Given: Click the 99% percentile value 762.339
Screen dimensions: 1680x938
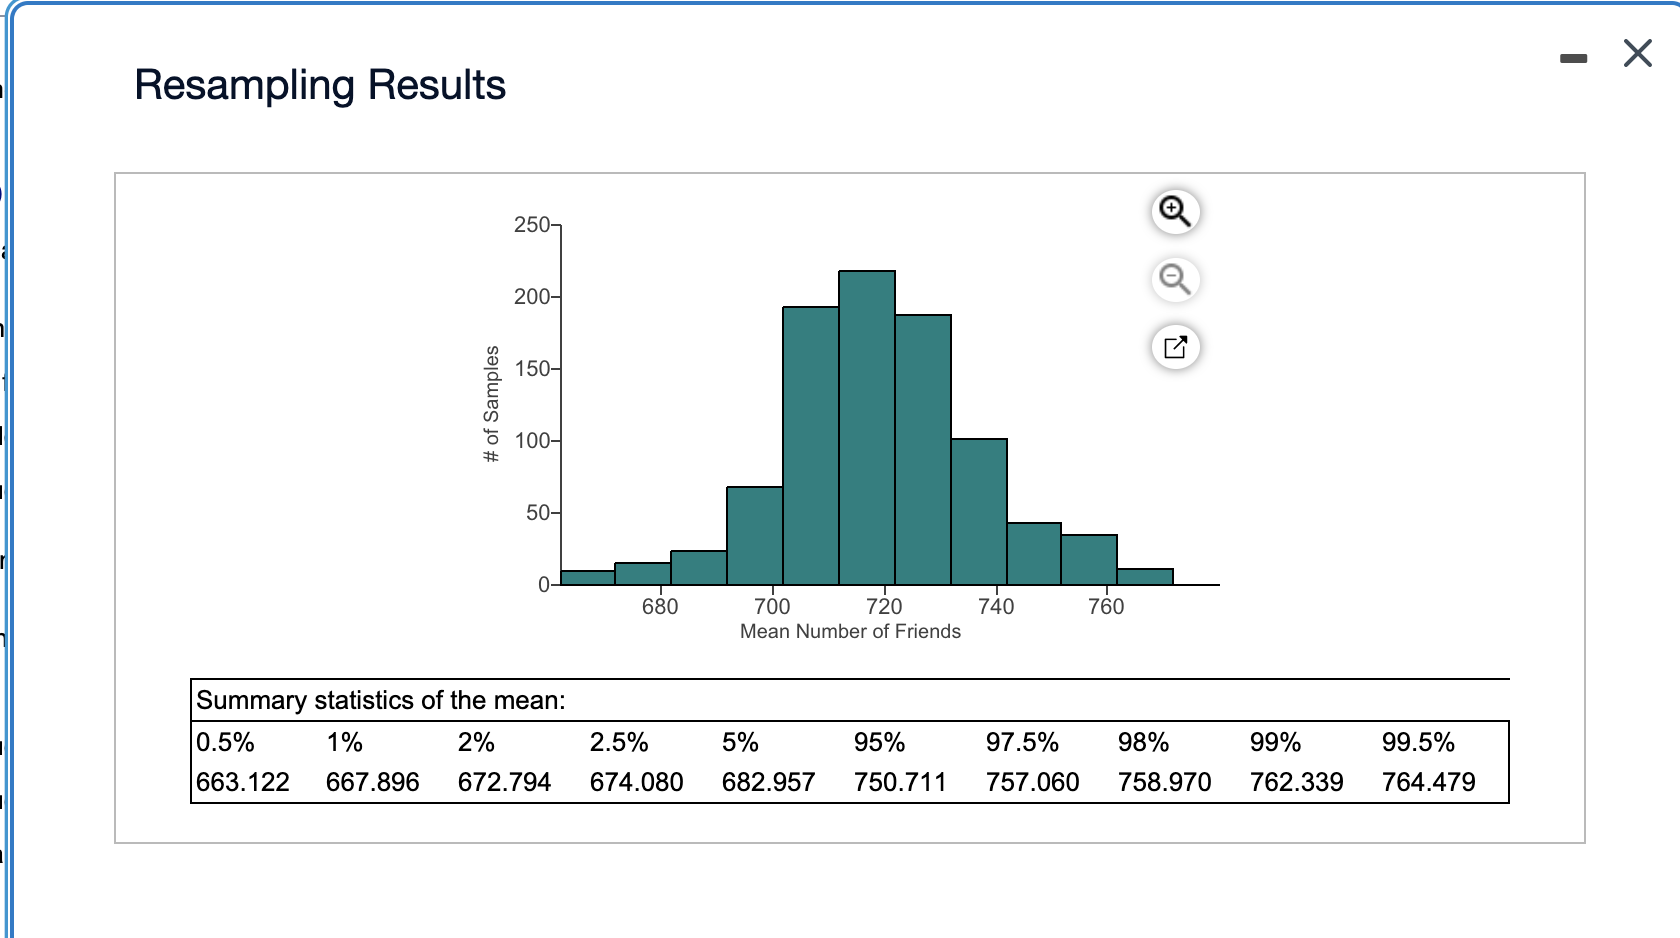Looking at the screenshot, I should (x=1296, y=782).
